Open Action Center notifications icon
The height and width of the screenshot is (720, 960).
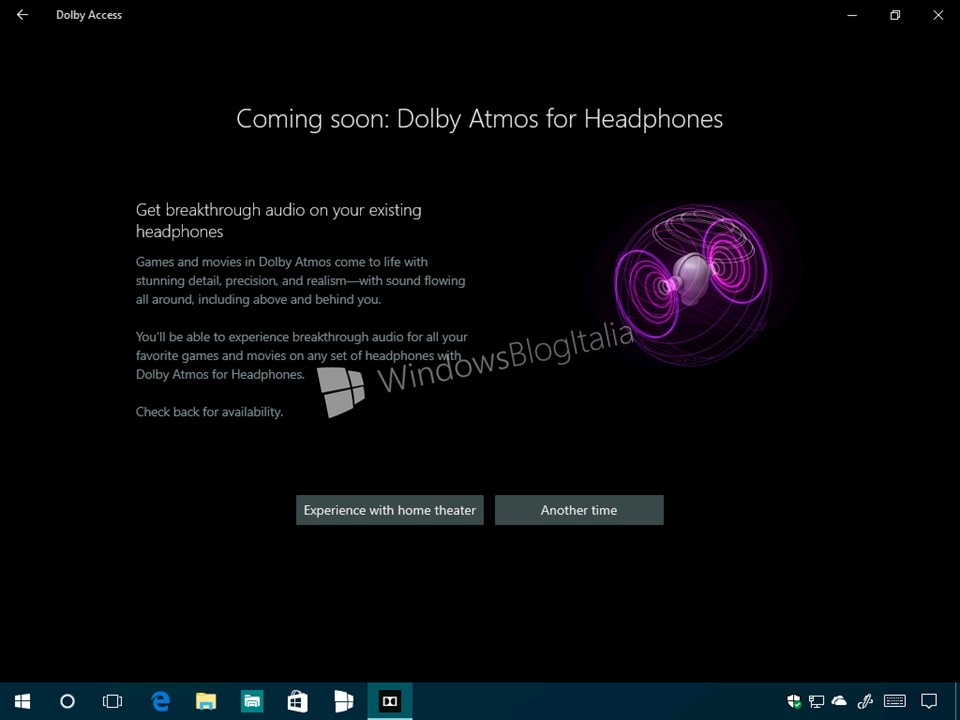click(929, 701)
